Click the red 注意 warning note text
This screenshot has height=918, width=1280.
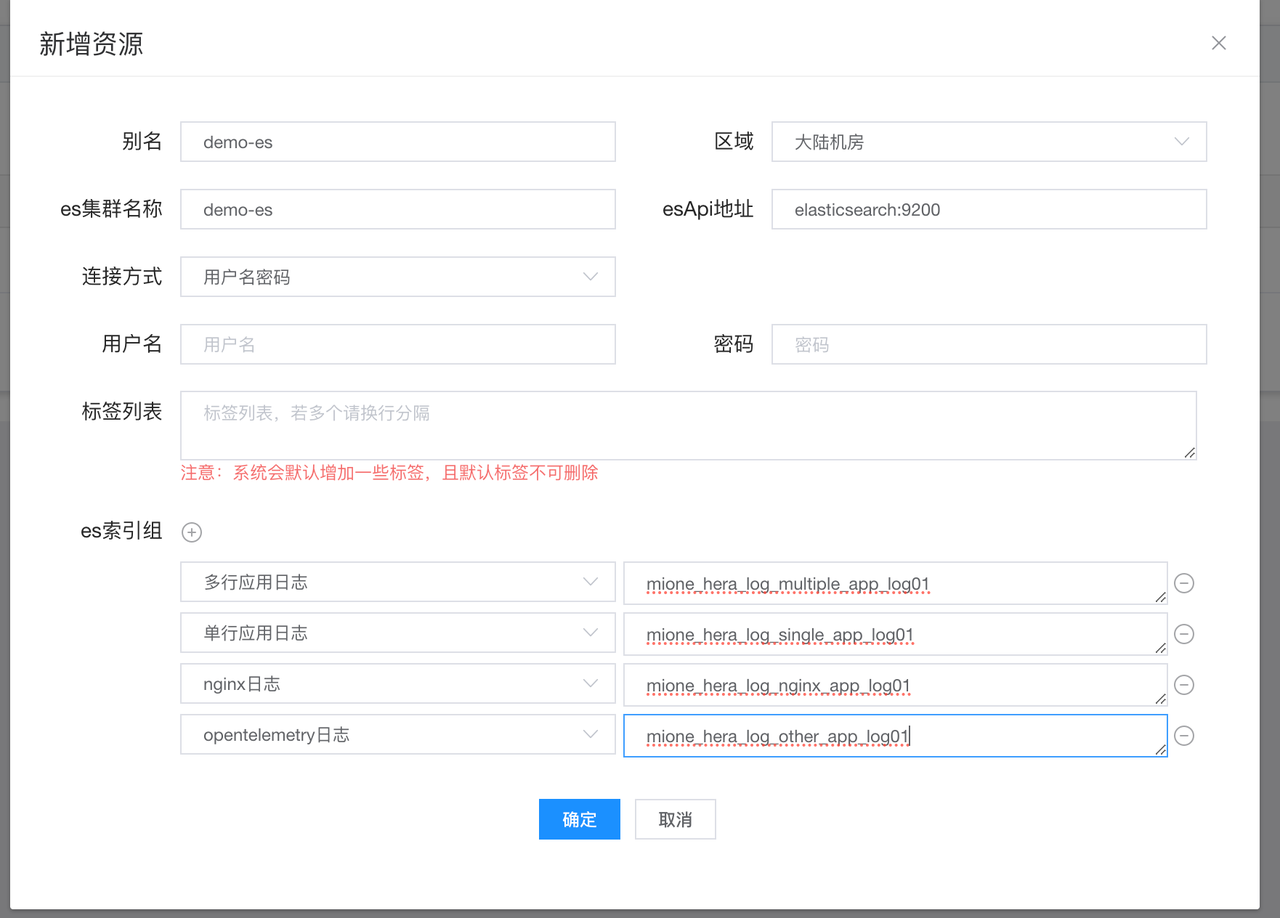tap(390, 473)
